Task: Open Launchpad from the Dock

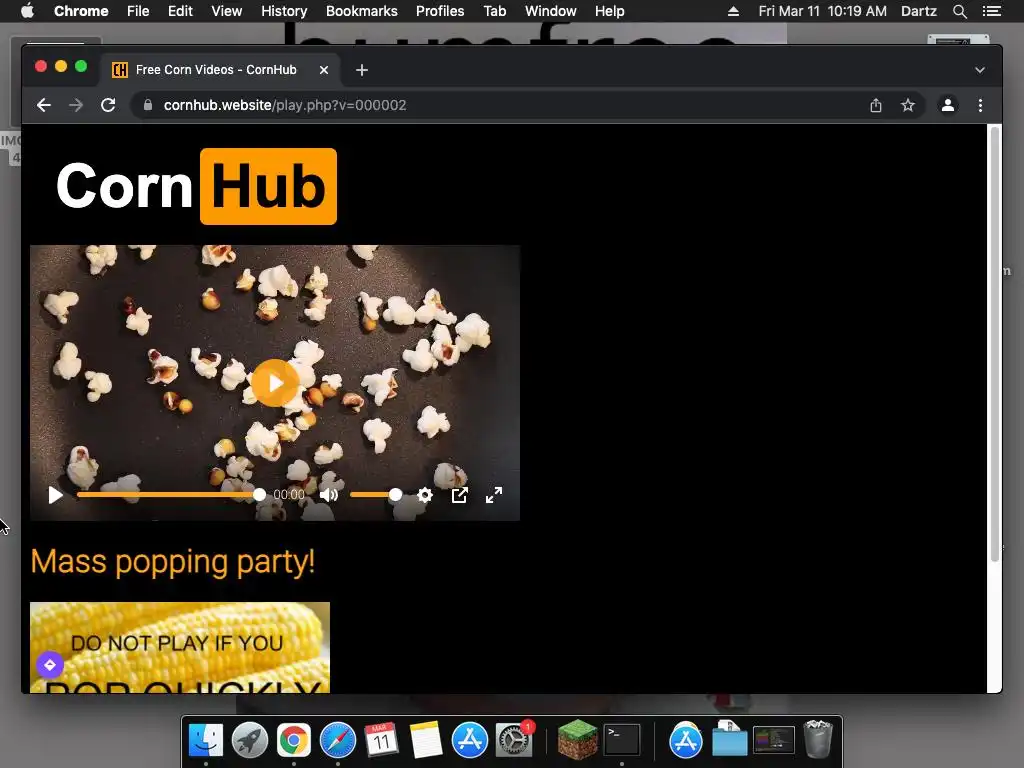Action: point(249,740)
